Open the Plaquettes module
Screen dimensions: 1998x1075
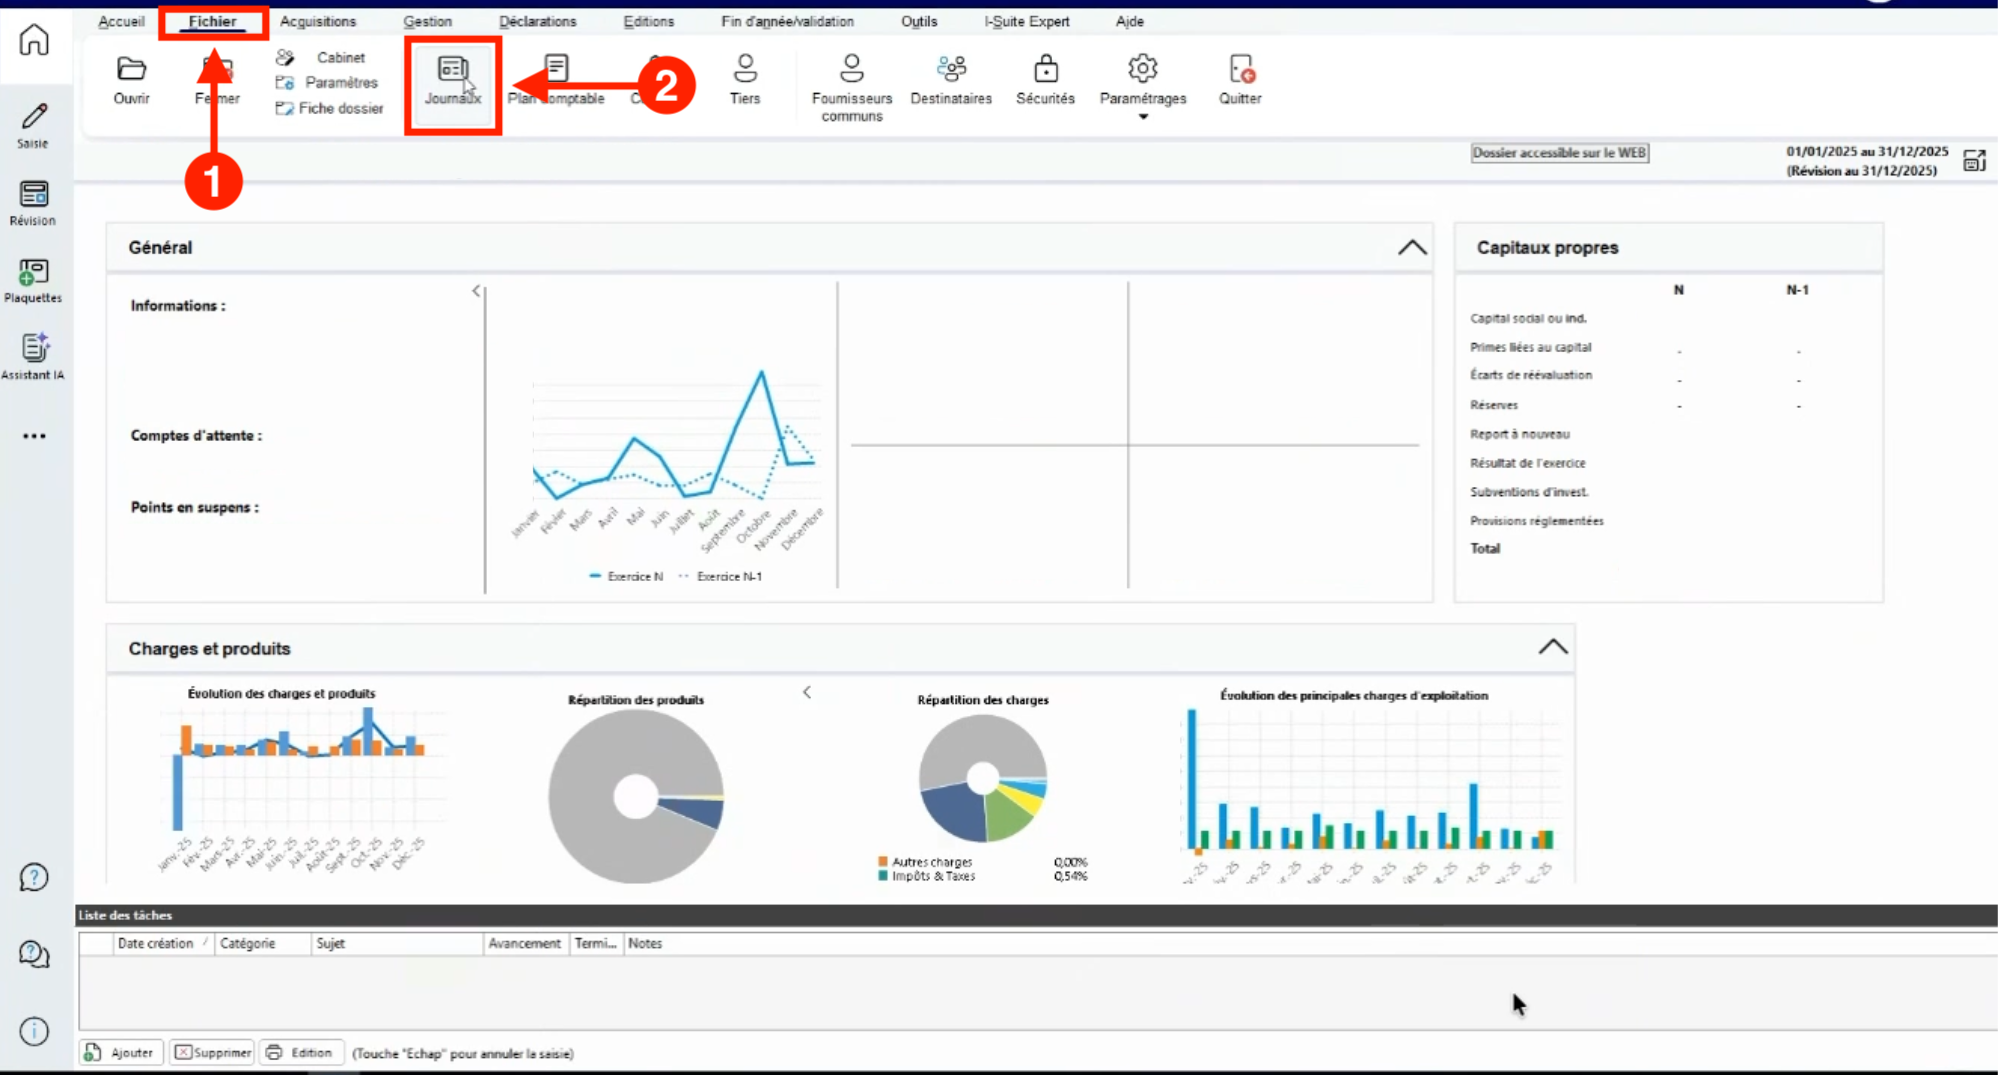point(33,281)
